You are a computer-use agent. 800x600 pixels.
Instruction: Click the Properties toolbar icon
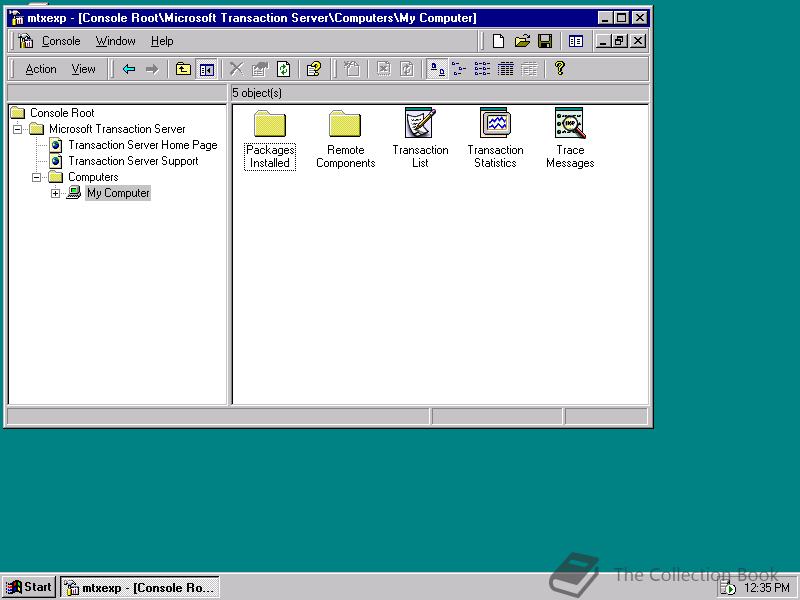tap(260, 69)
